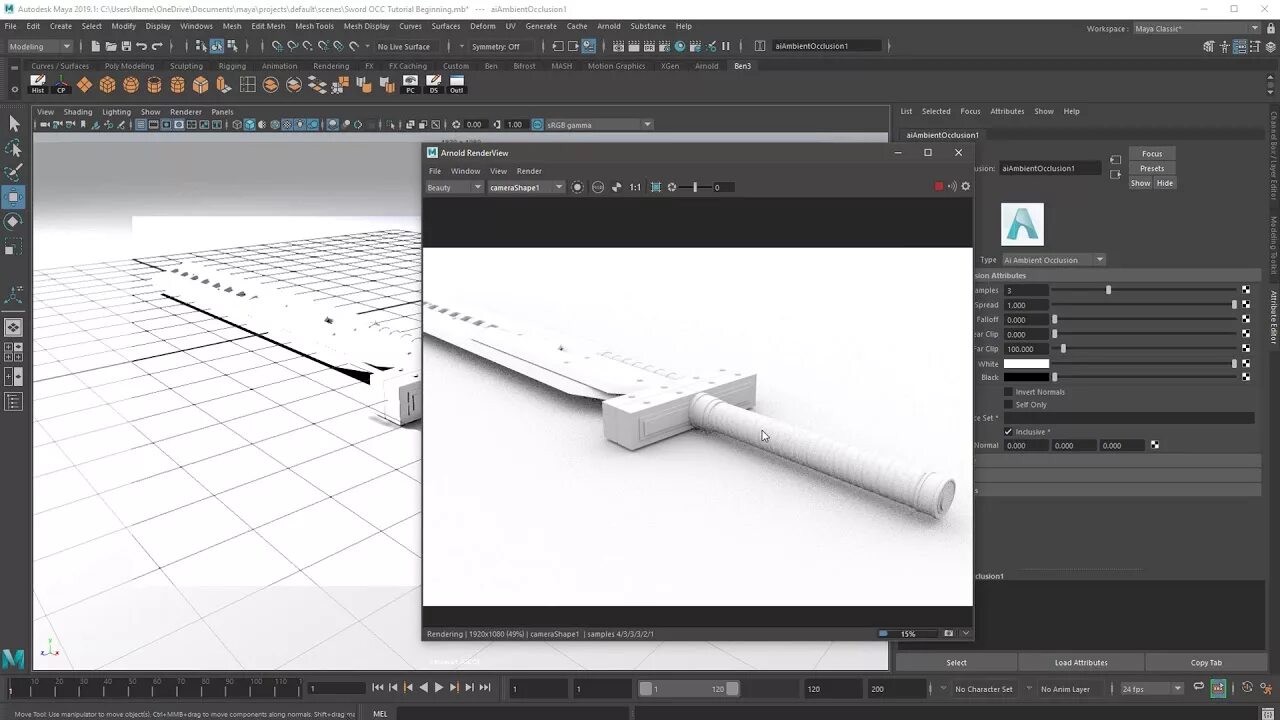Open Arnold RenderView settings gear
This screenshot has height=720, width=1280.
point(965,186)
